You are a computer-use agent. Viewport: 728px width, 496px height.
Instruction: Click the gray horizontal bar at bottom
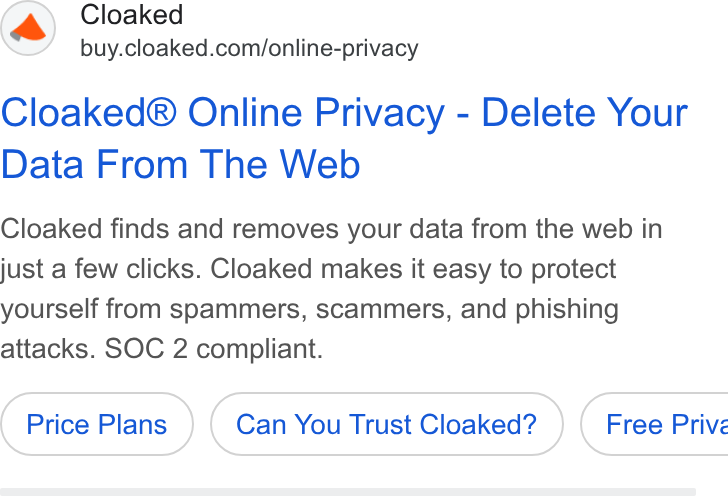click(x=348, y=492)
